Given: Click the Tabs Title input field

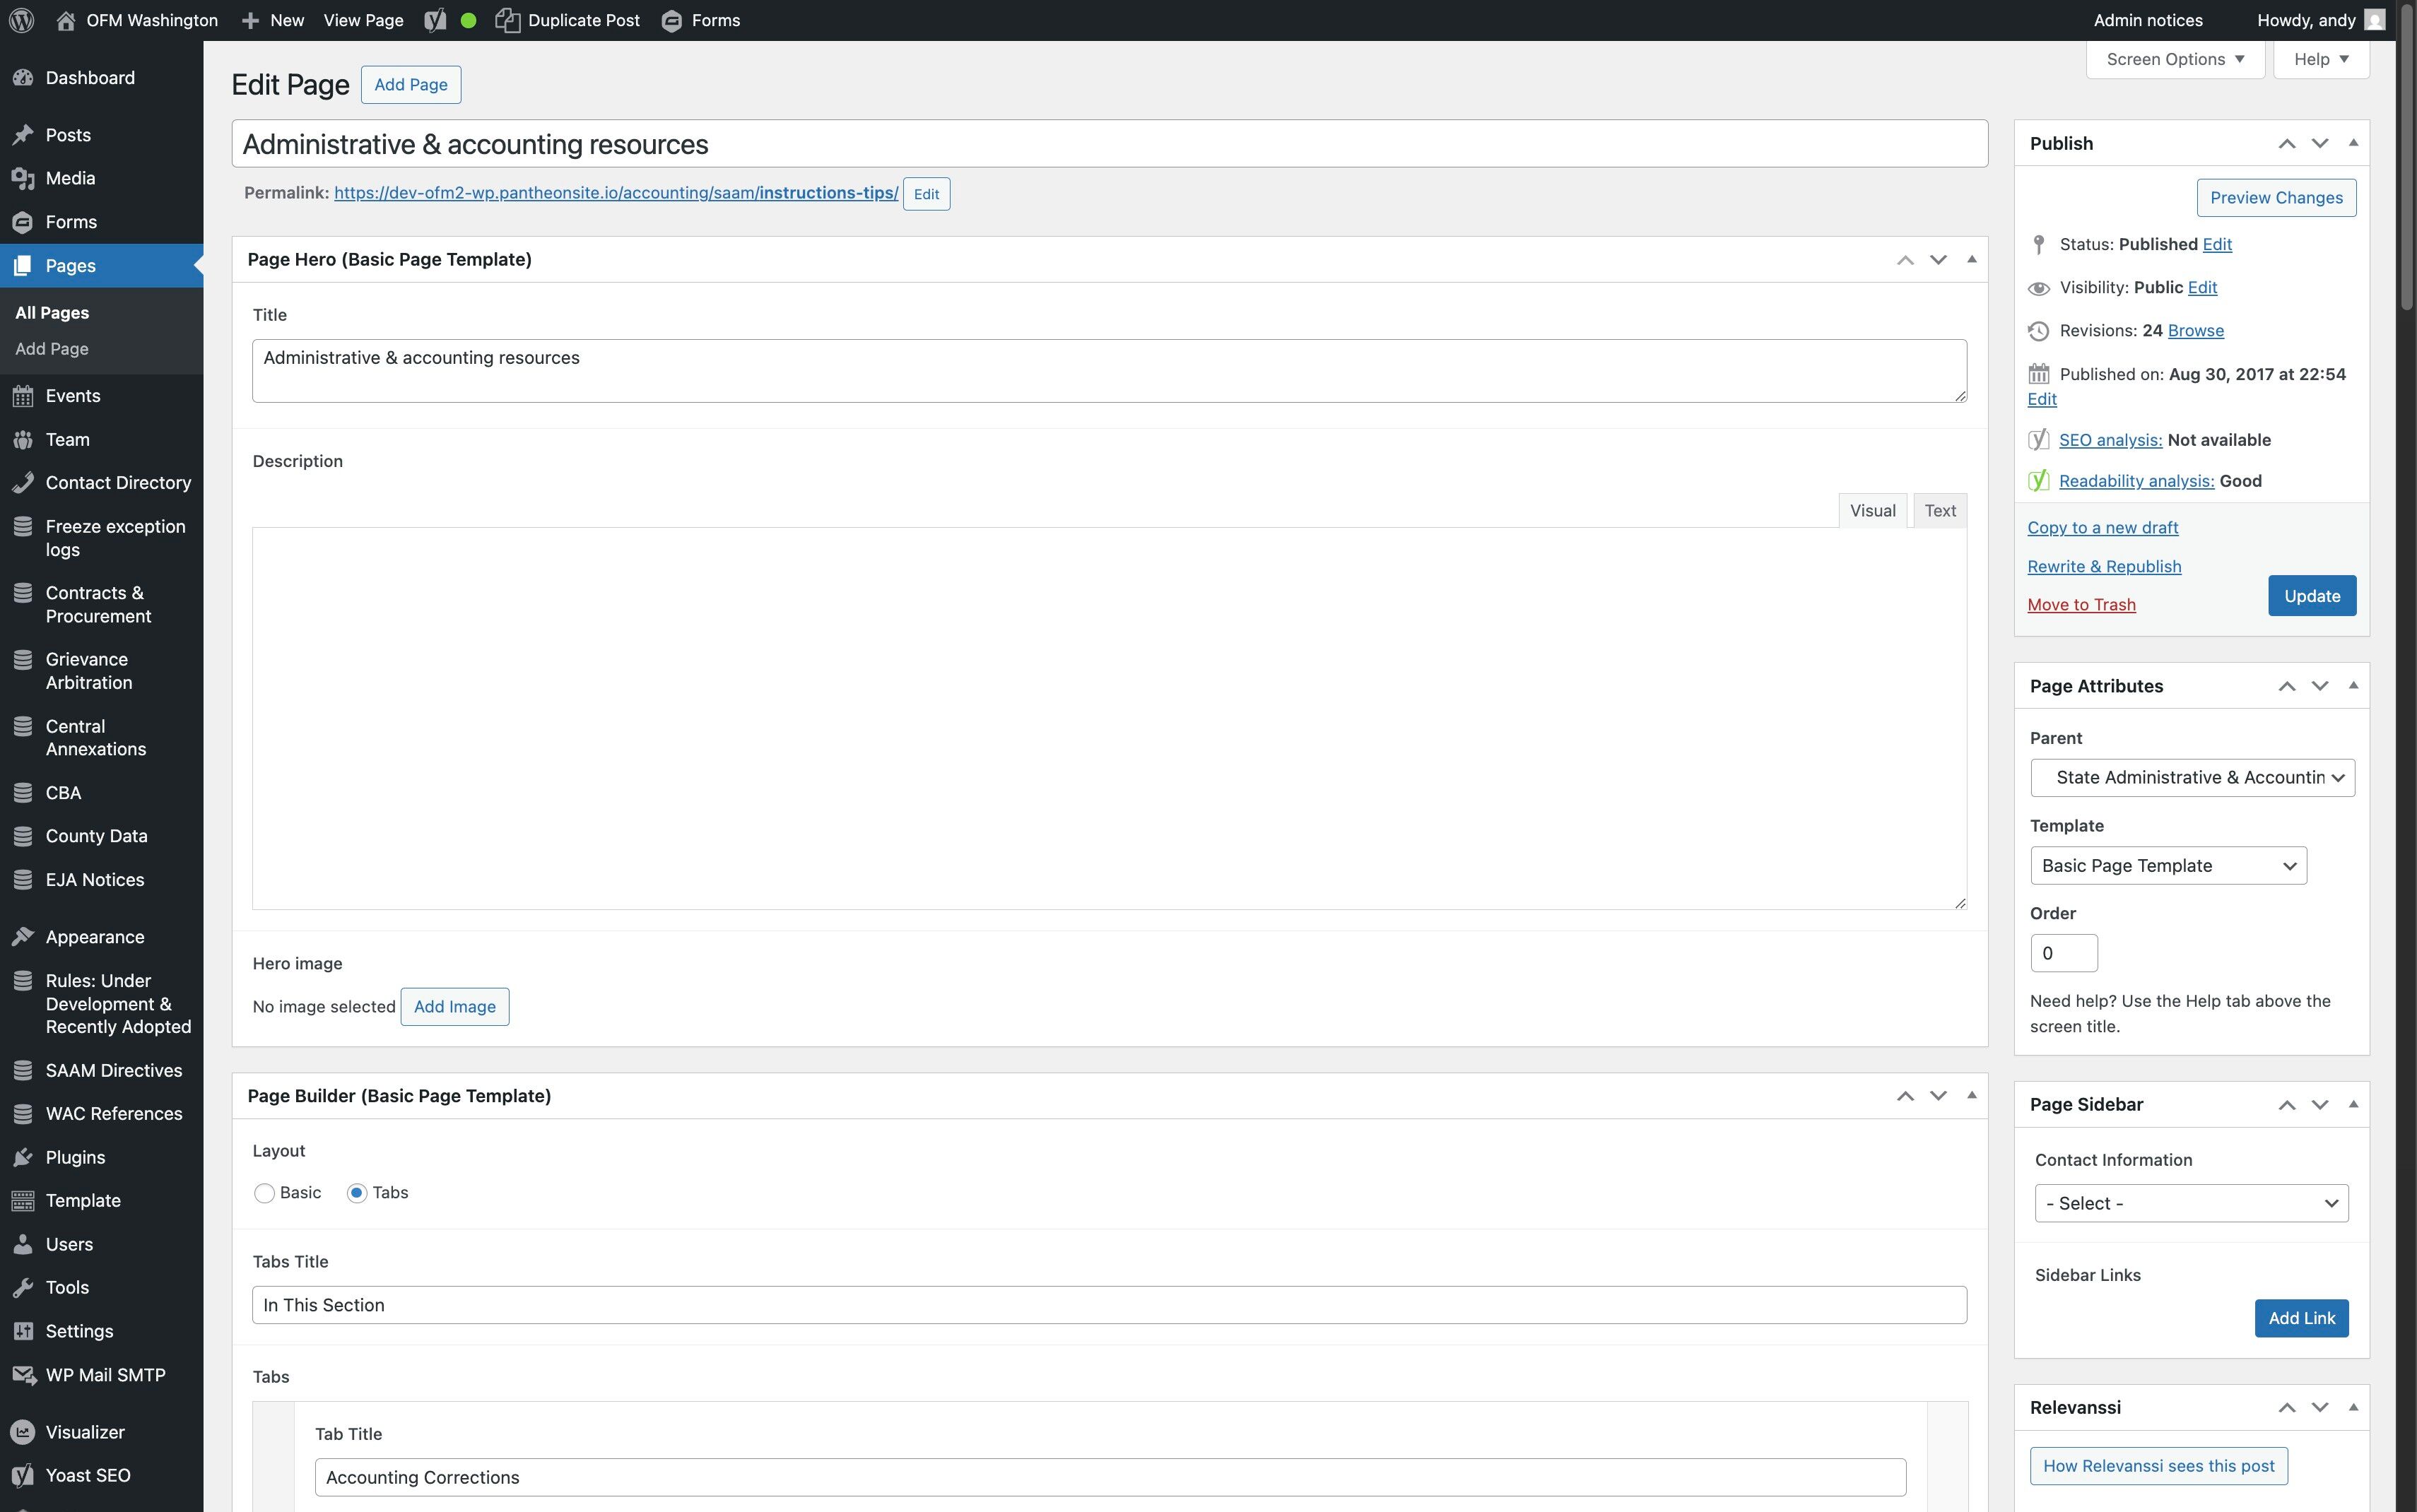Looking at the screenshot, I should 1108,1305.
